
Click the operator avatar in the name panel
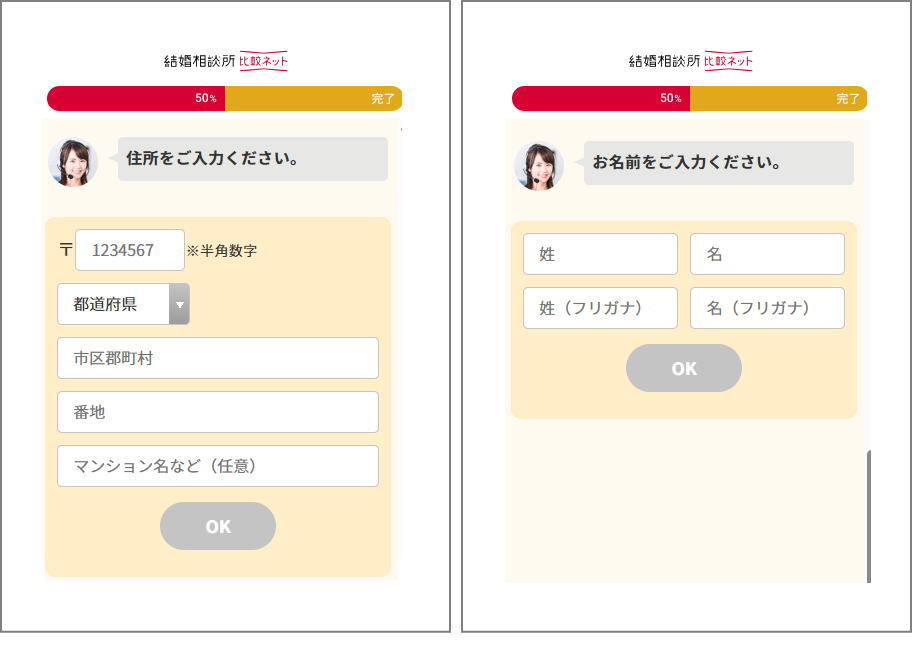click(x=539, y=166)
